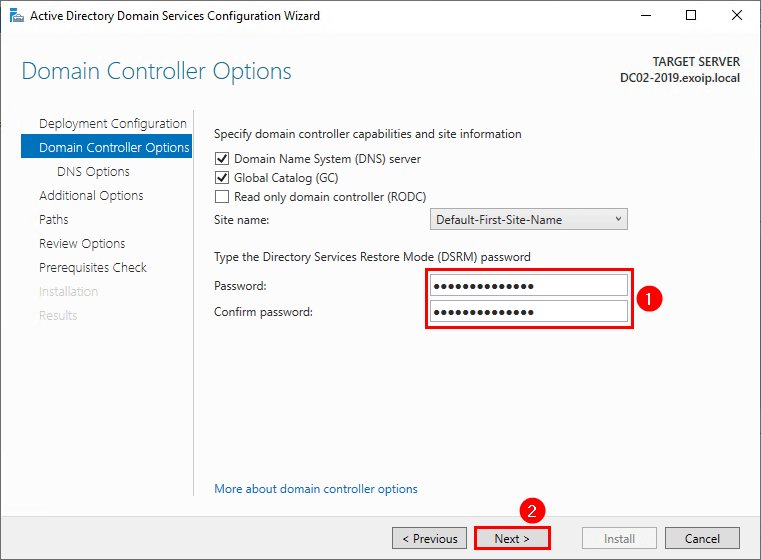
Task: Click the 'Confirm password:' label
Action: [x=264, y=312]
